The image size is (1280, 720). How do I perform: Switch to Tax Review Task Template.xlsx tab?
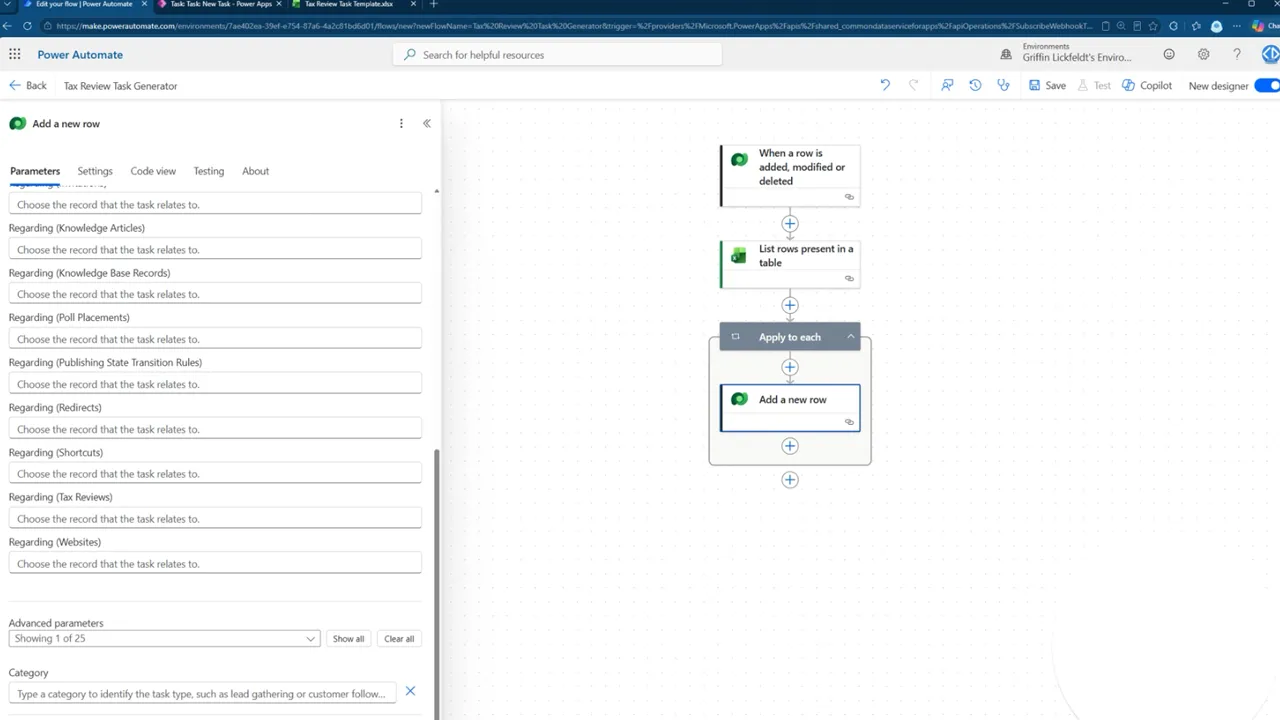click(x=350, y=4)
